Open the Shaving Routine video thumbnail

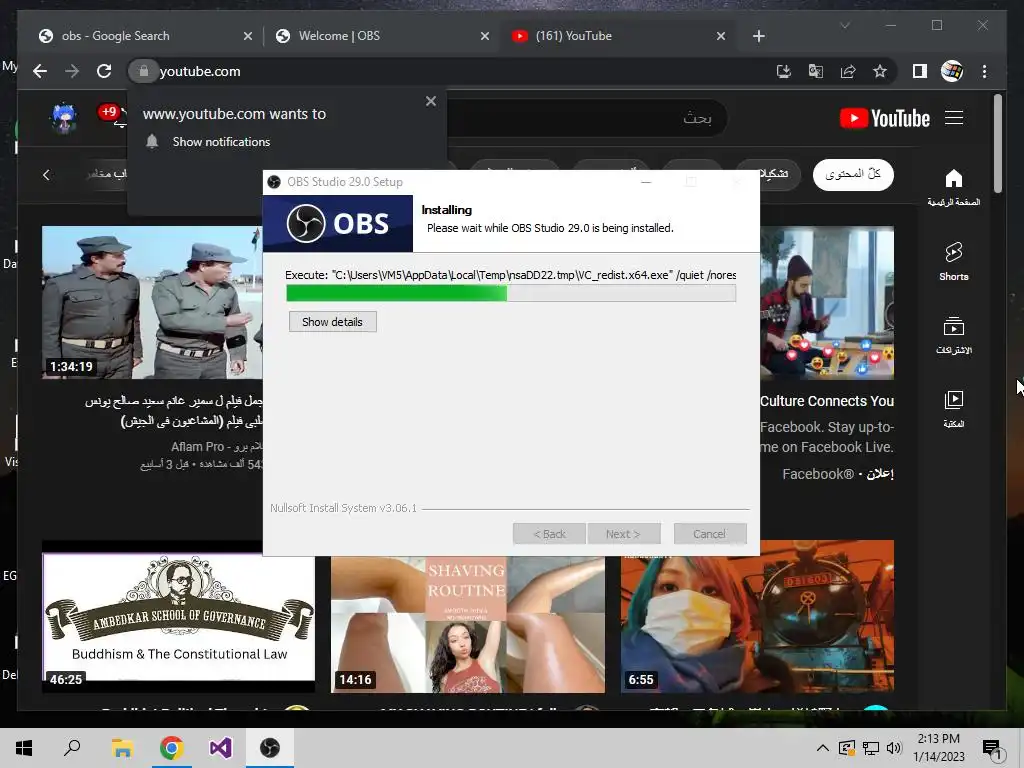(x=468, y=622)
